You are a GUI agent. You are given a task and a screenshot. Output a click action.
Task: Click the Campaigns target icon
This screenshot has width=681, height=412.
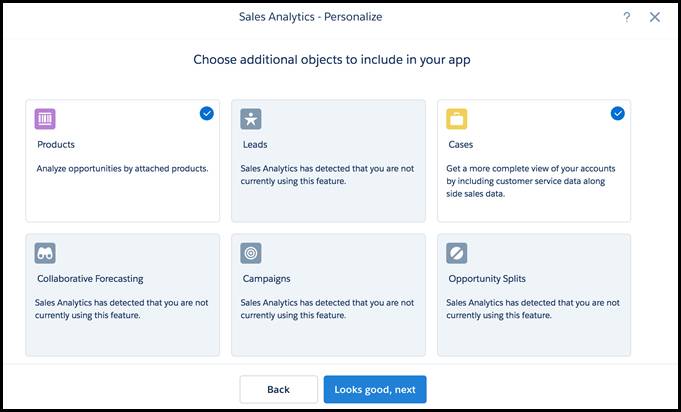tap(251, 253)
